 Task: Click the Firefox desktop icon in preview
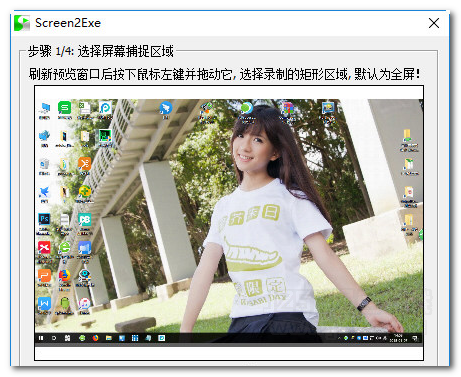pos(64,276)
